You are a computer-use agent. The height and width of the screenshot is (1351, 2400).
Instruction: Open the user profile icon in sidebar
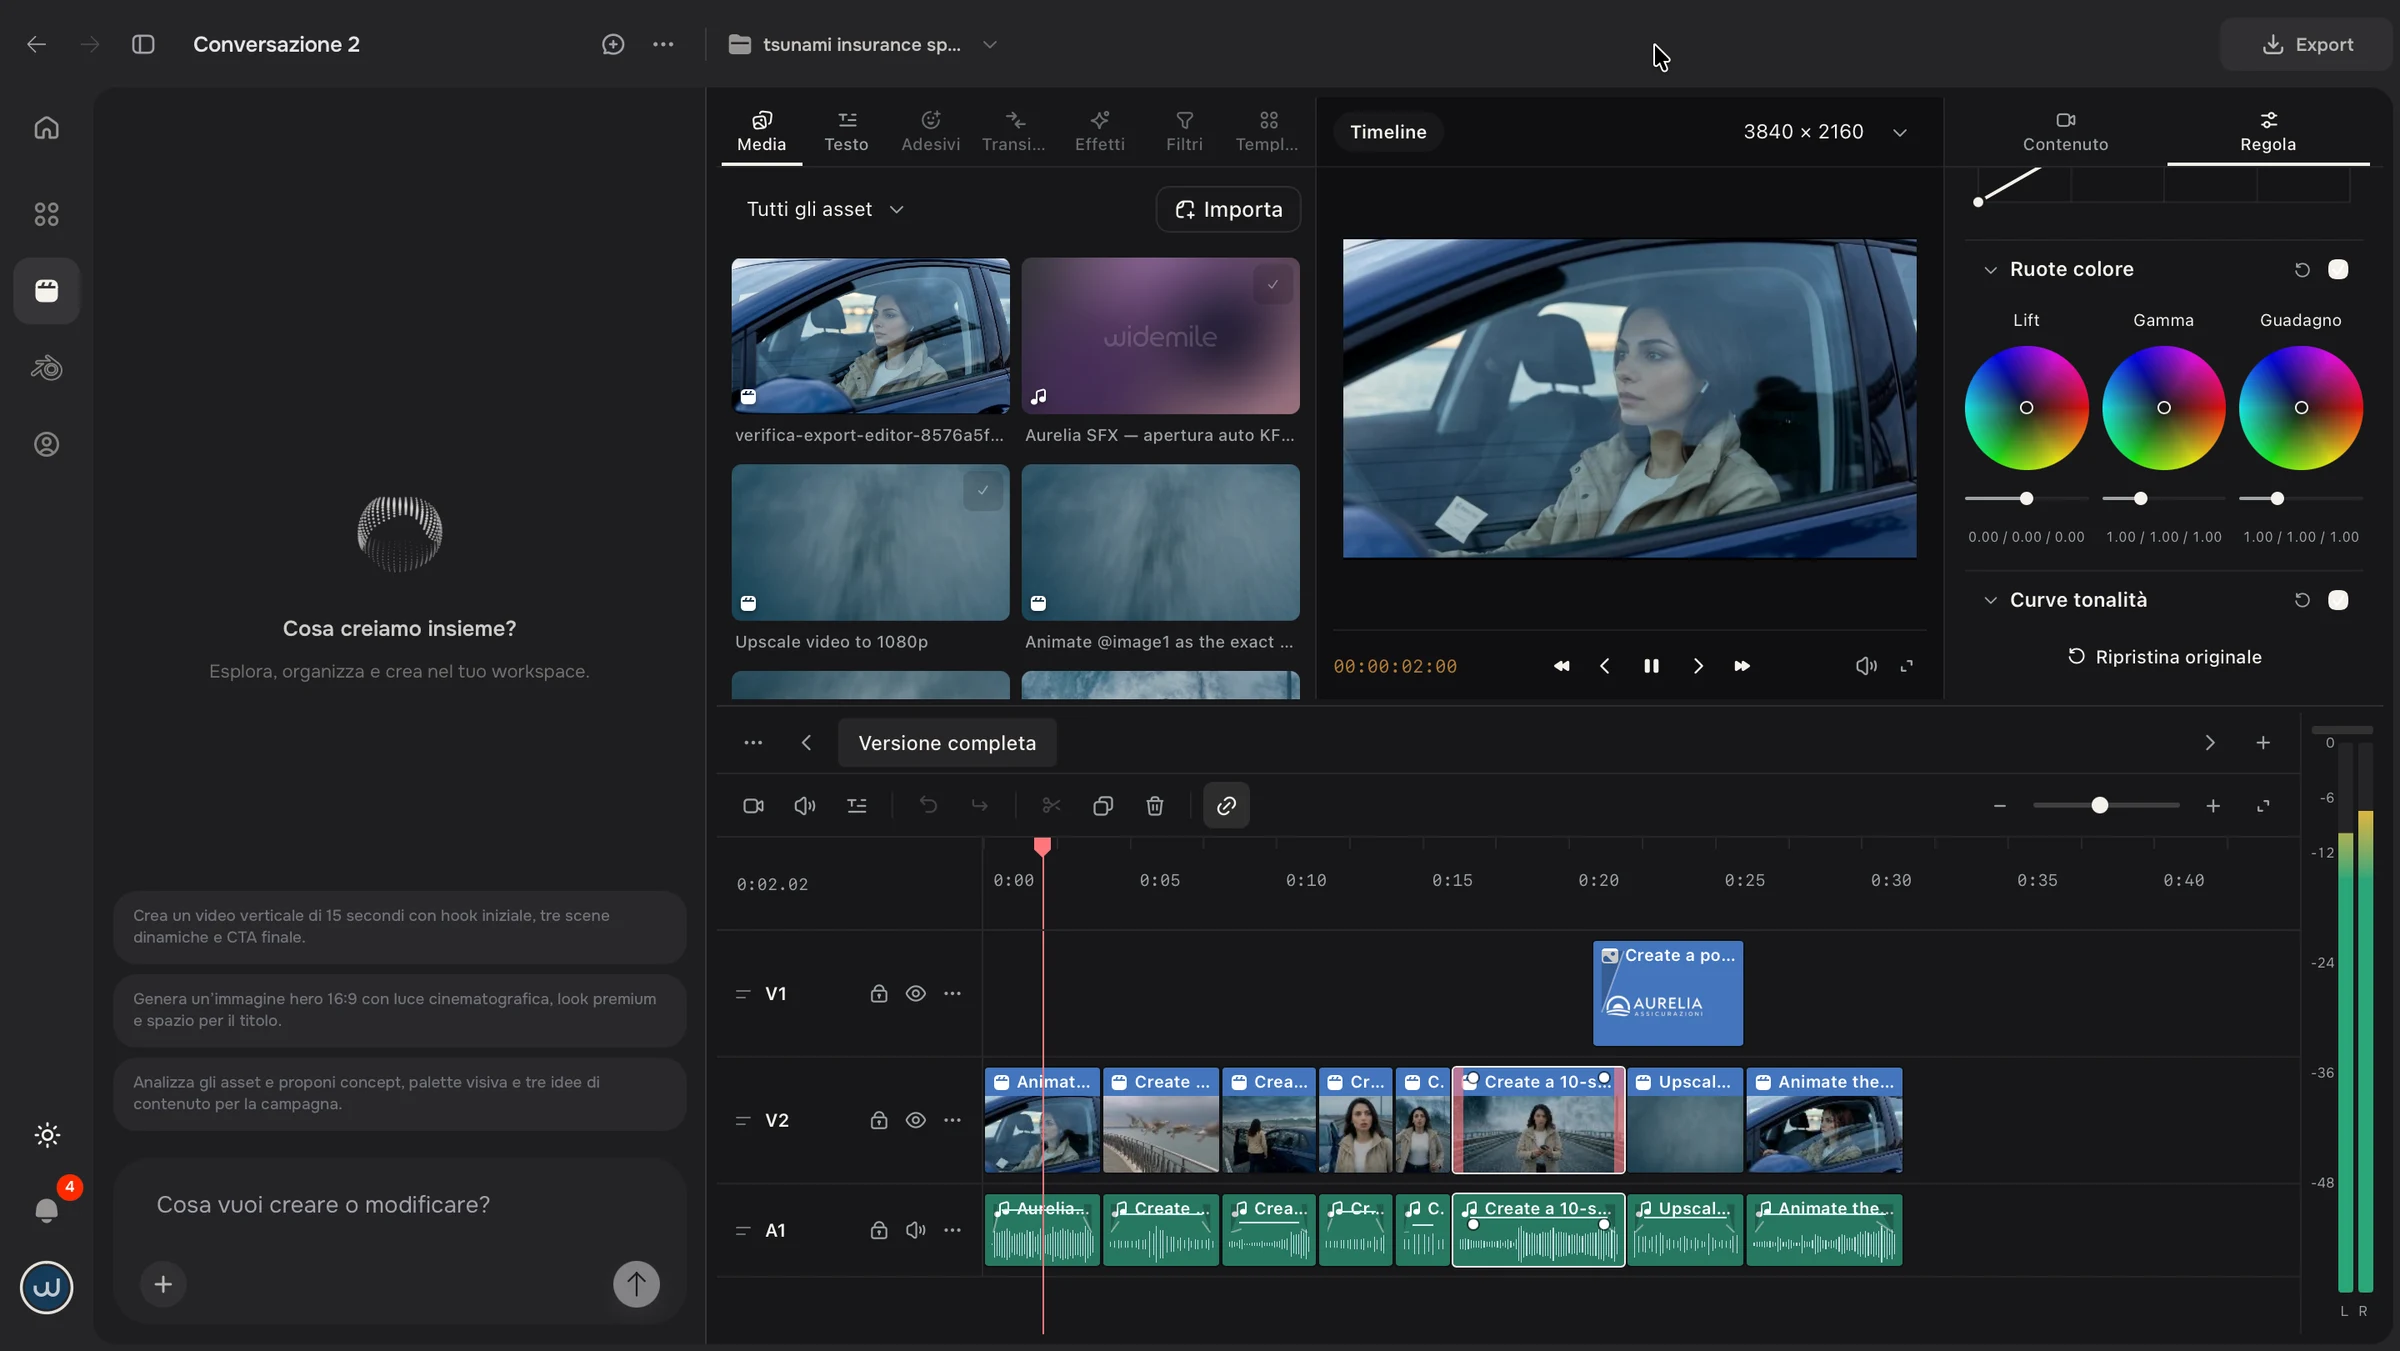(x=46, y=444)
